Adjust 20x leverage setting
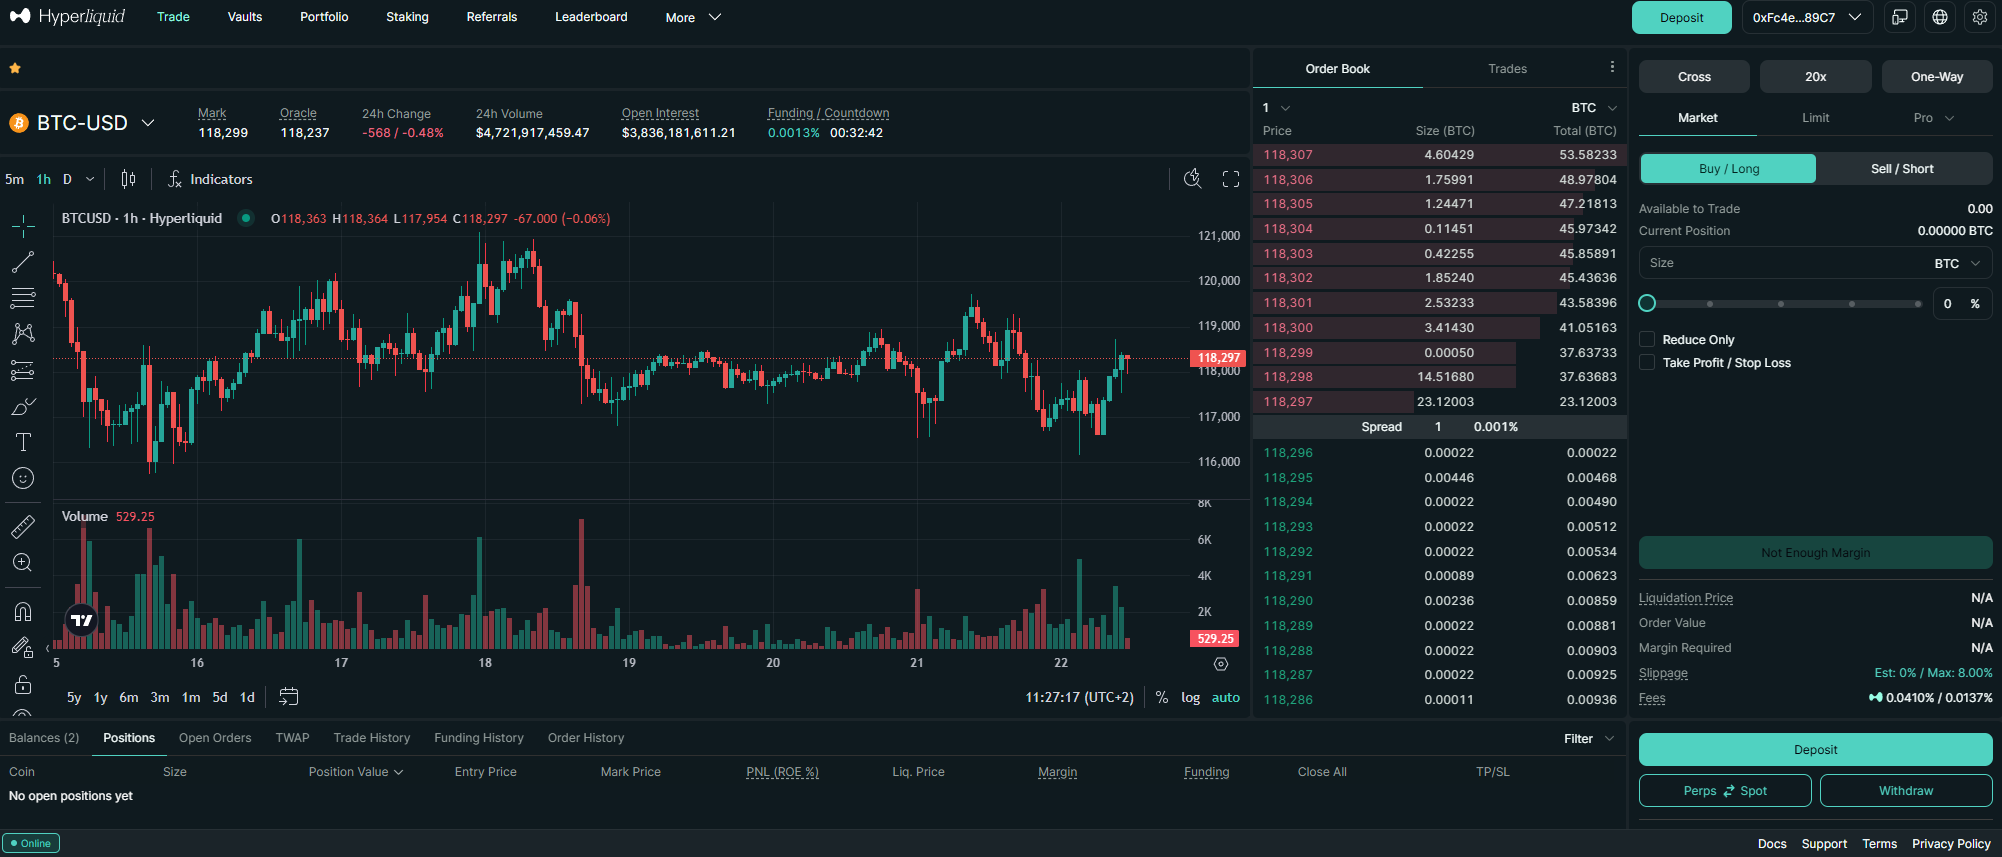The width and height of the screenshot is (2002, 857). [1816, 76]
